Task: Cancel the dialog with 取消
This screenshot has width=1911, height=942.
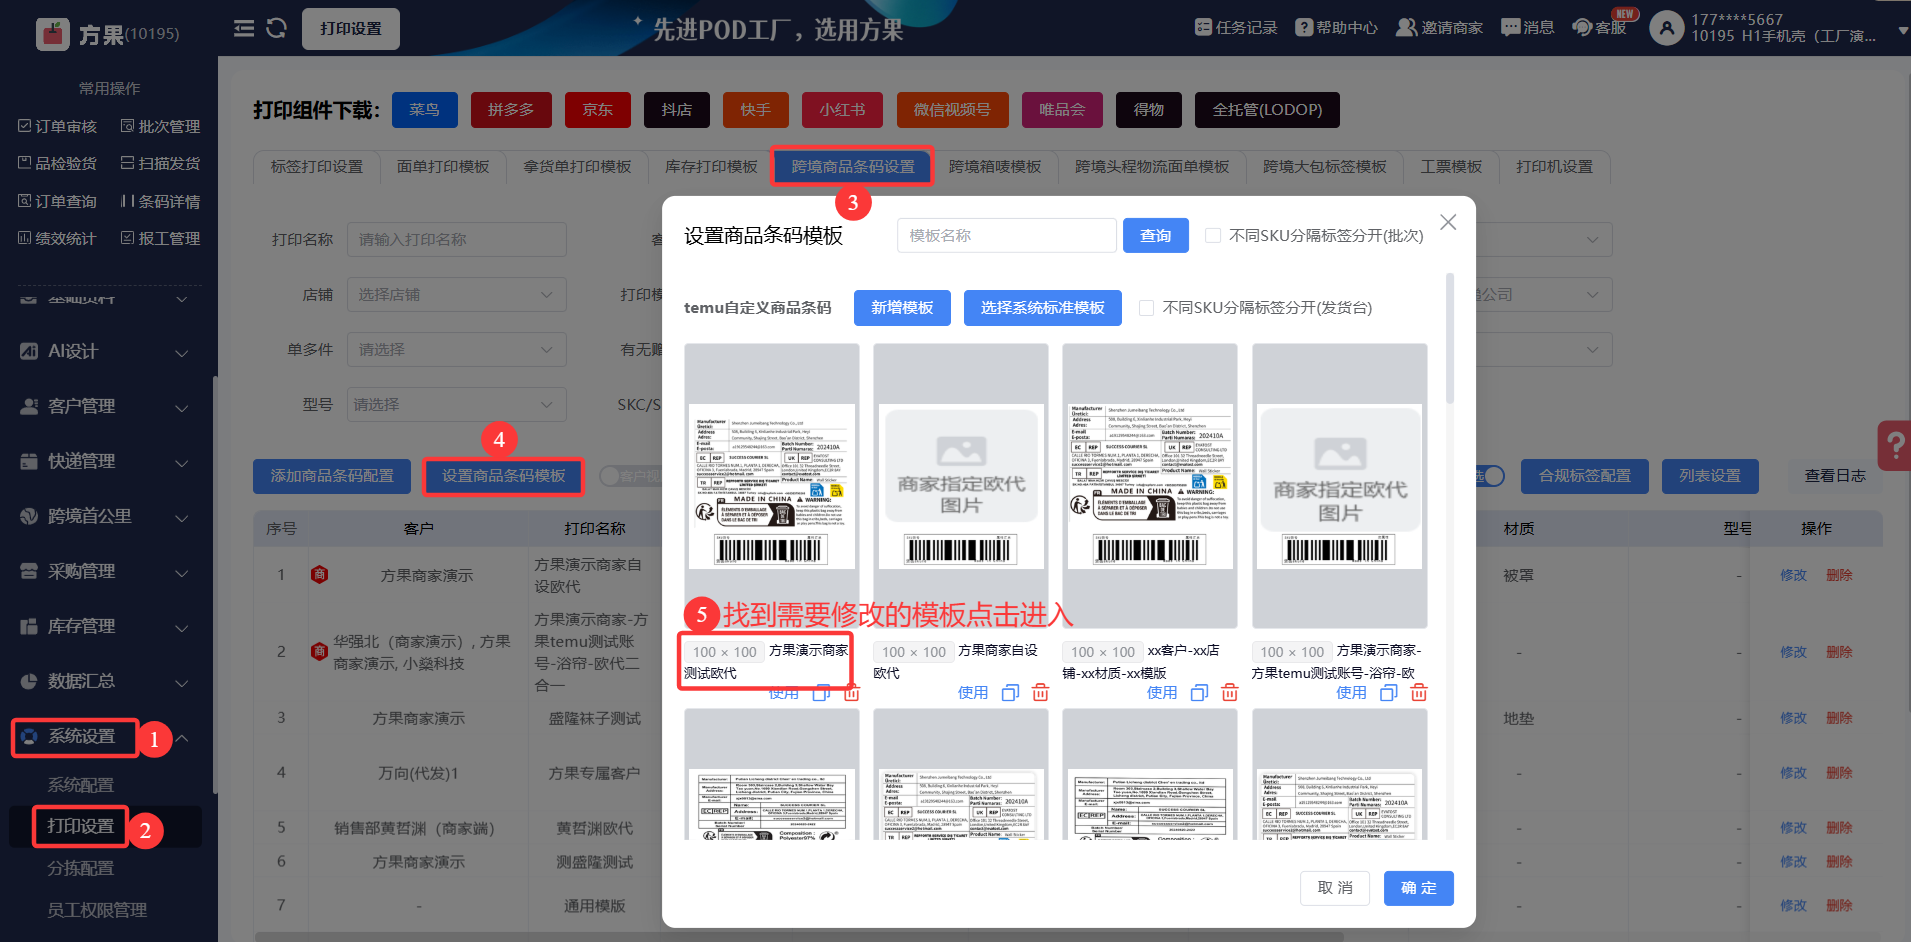Action: (x=1336, y=888)
